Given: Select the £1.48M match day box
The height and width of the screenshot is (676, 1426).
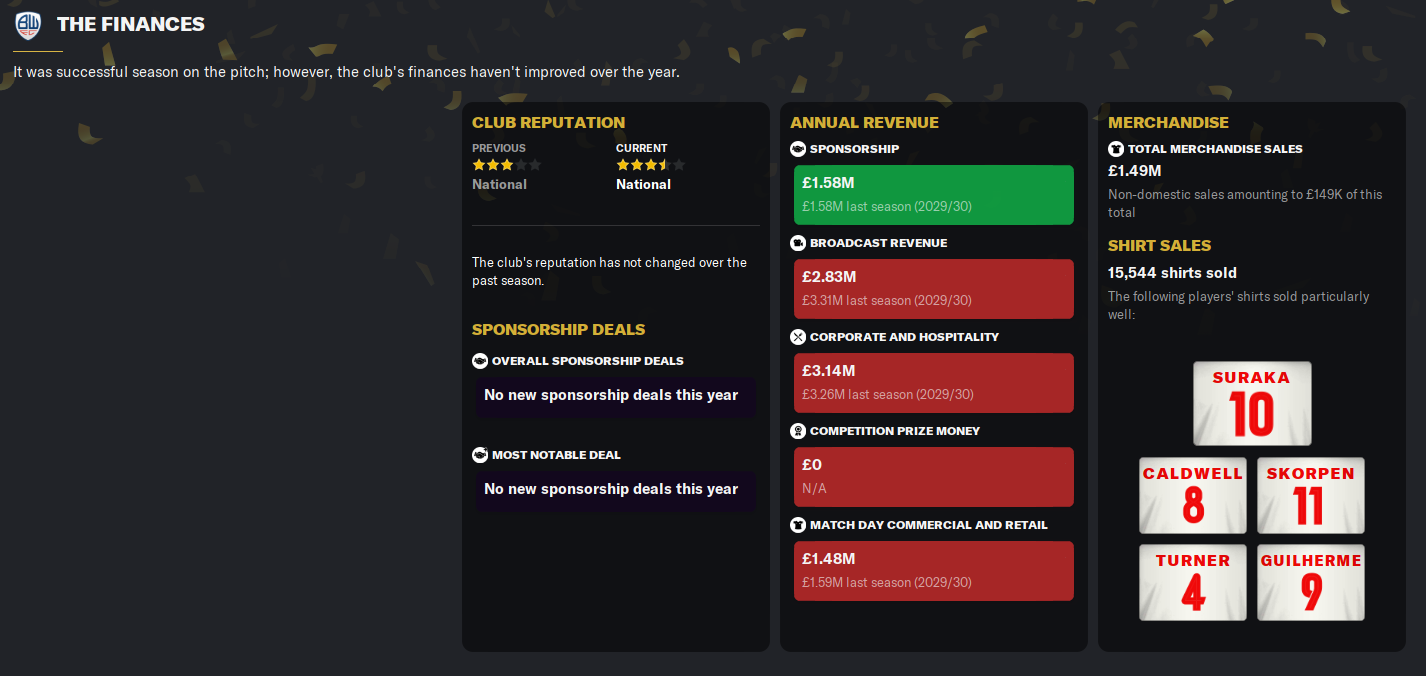Looking at the screenshot, I should pyautogui.click(x=933, y=571).
